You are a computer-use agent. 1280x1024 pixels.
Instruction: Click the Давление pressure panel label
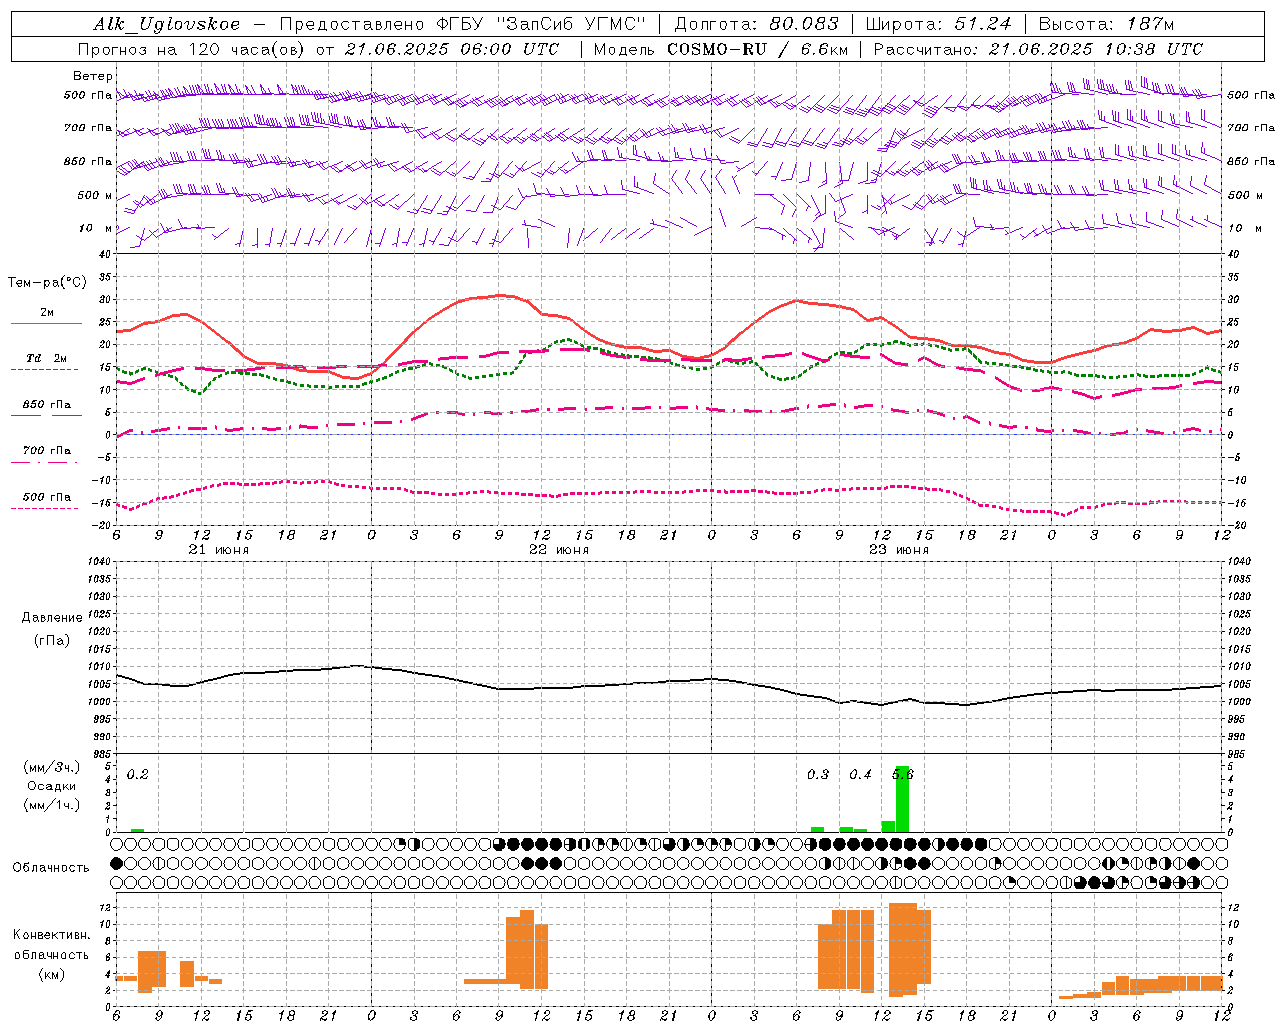point(52,618)
